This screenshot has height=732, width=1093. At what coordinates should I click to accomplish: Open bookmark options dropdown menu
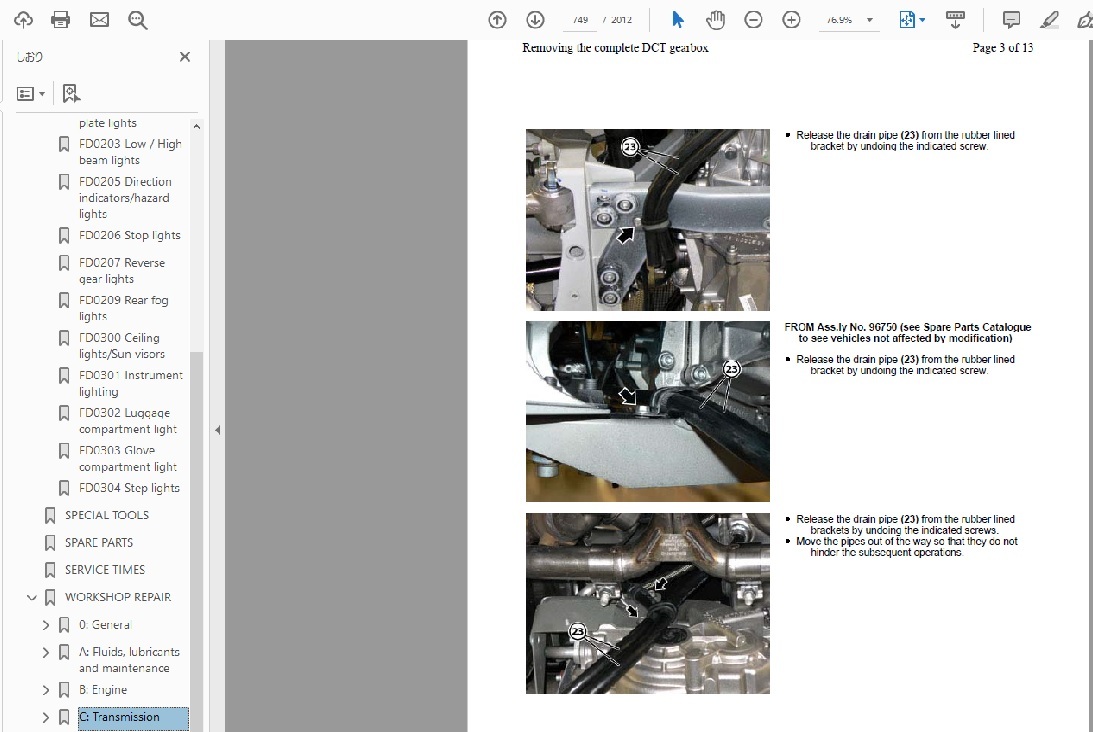(31, 94)
